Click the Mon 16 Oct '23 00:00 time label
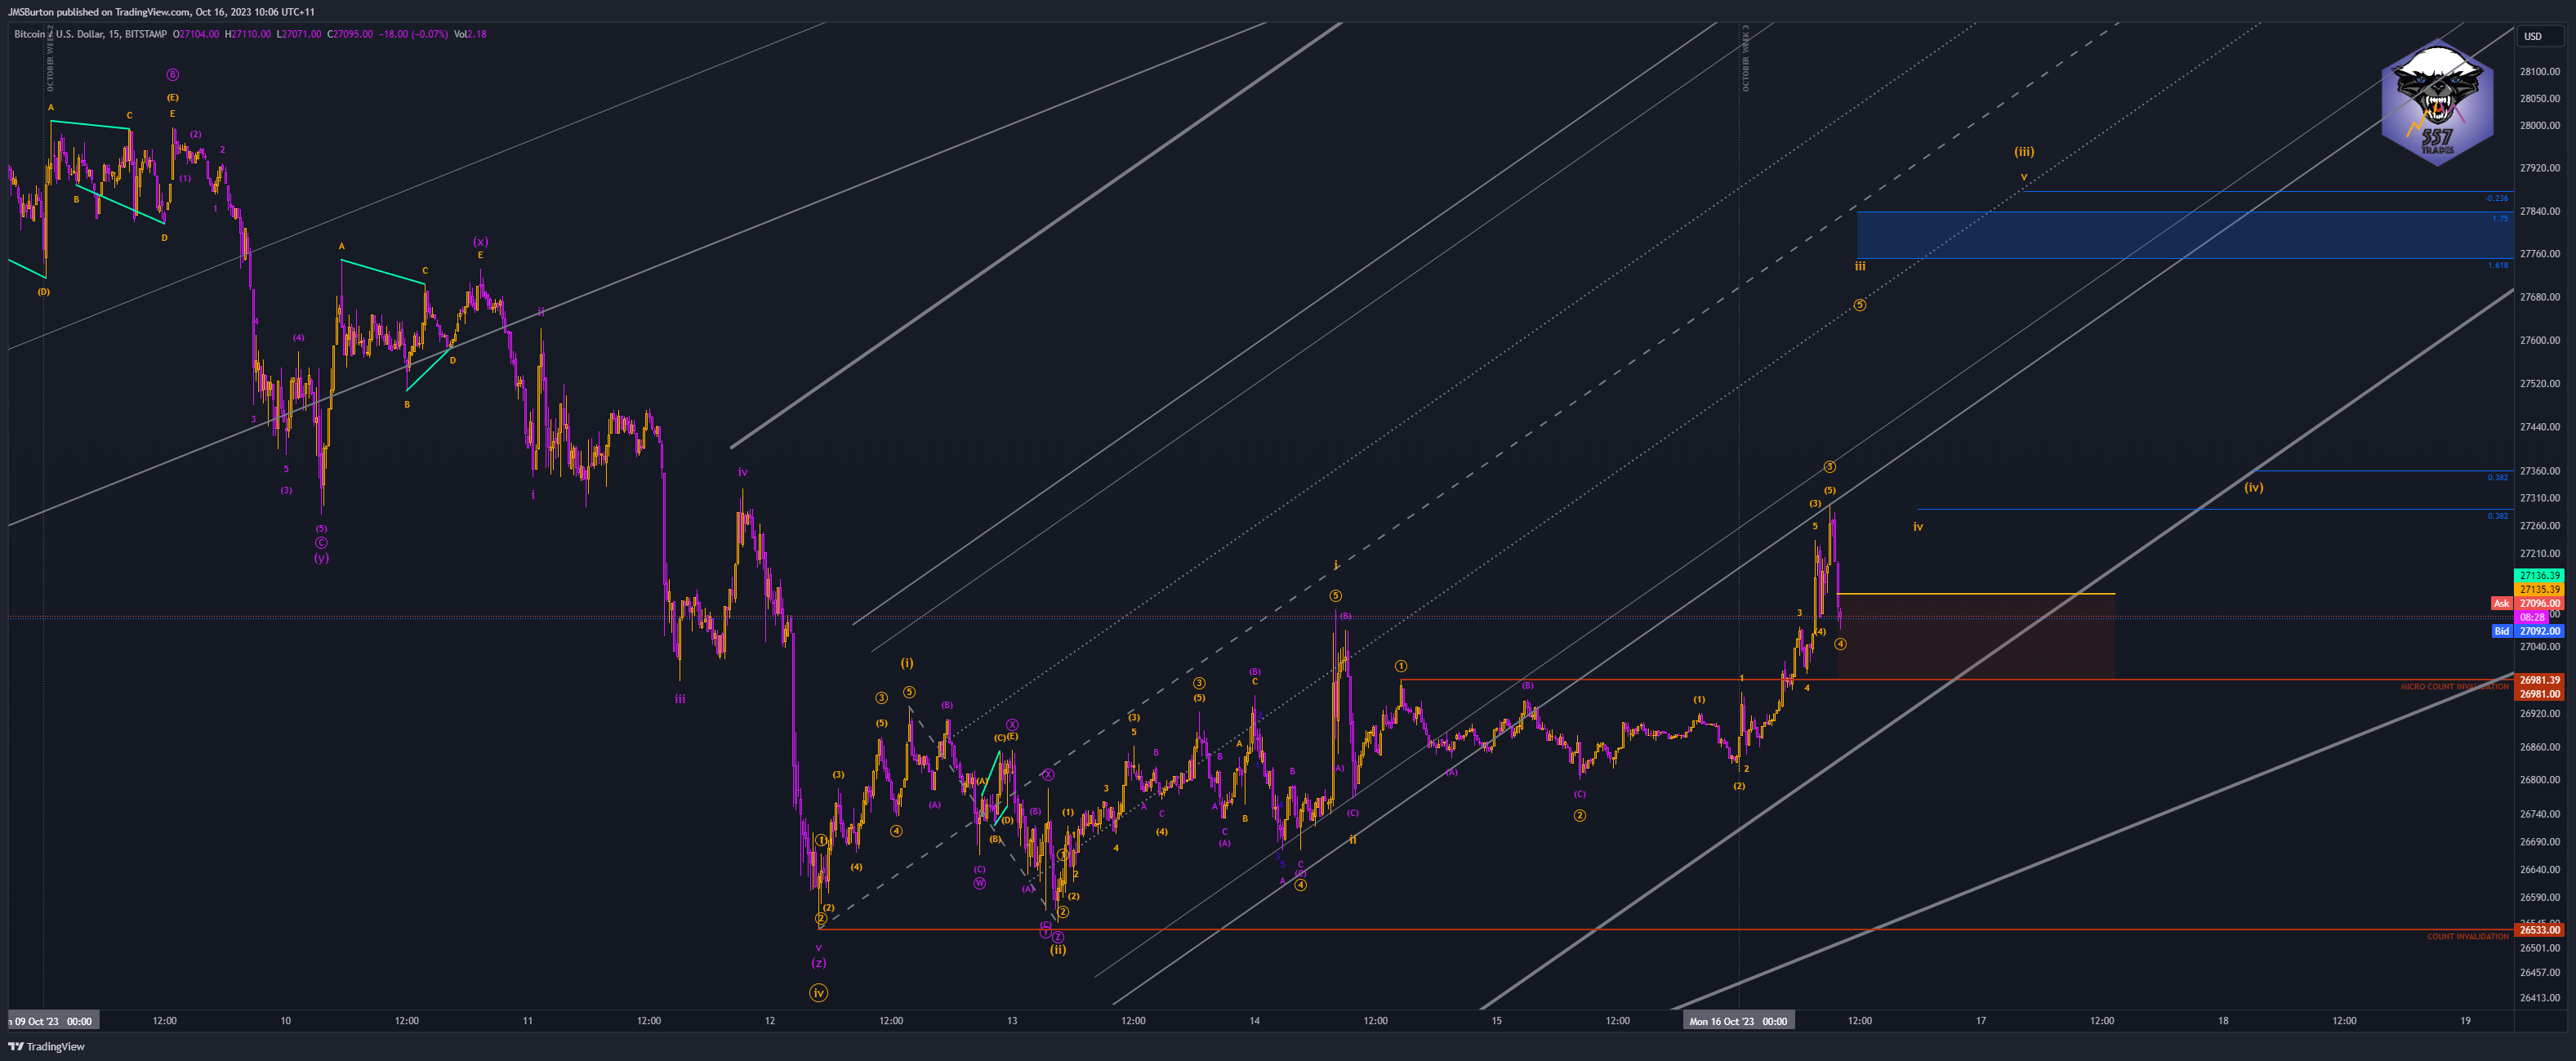 coord(1738,1021)
